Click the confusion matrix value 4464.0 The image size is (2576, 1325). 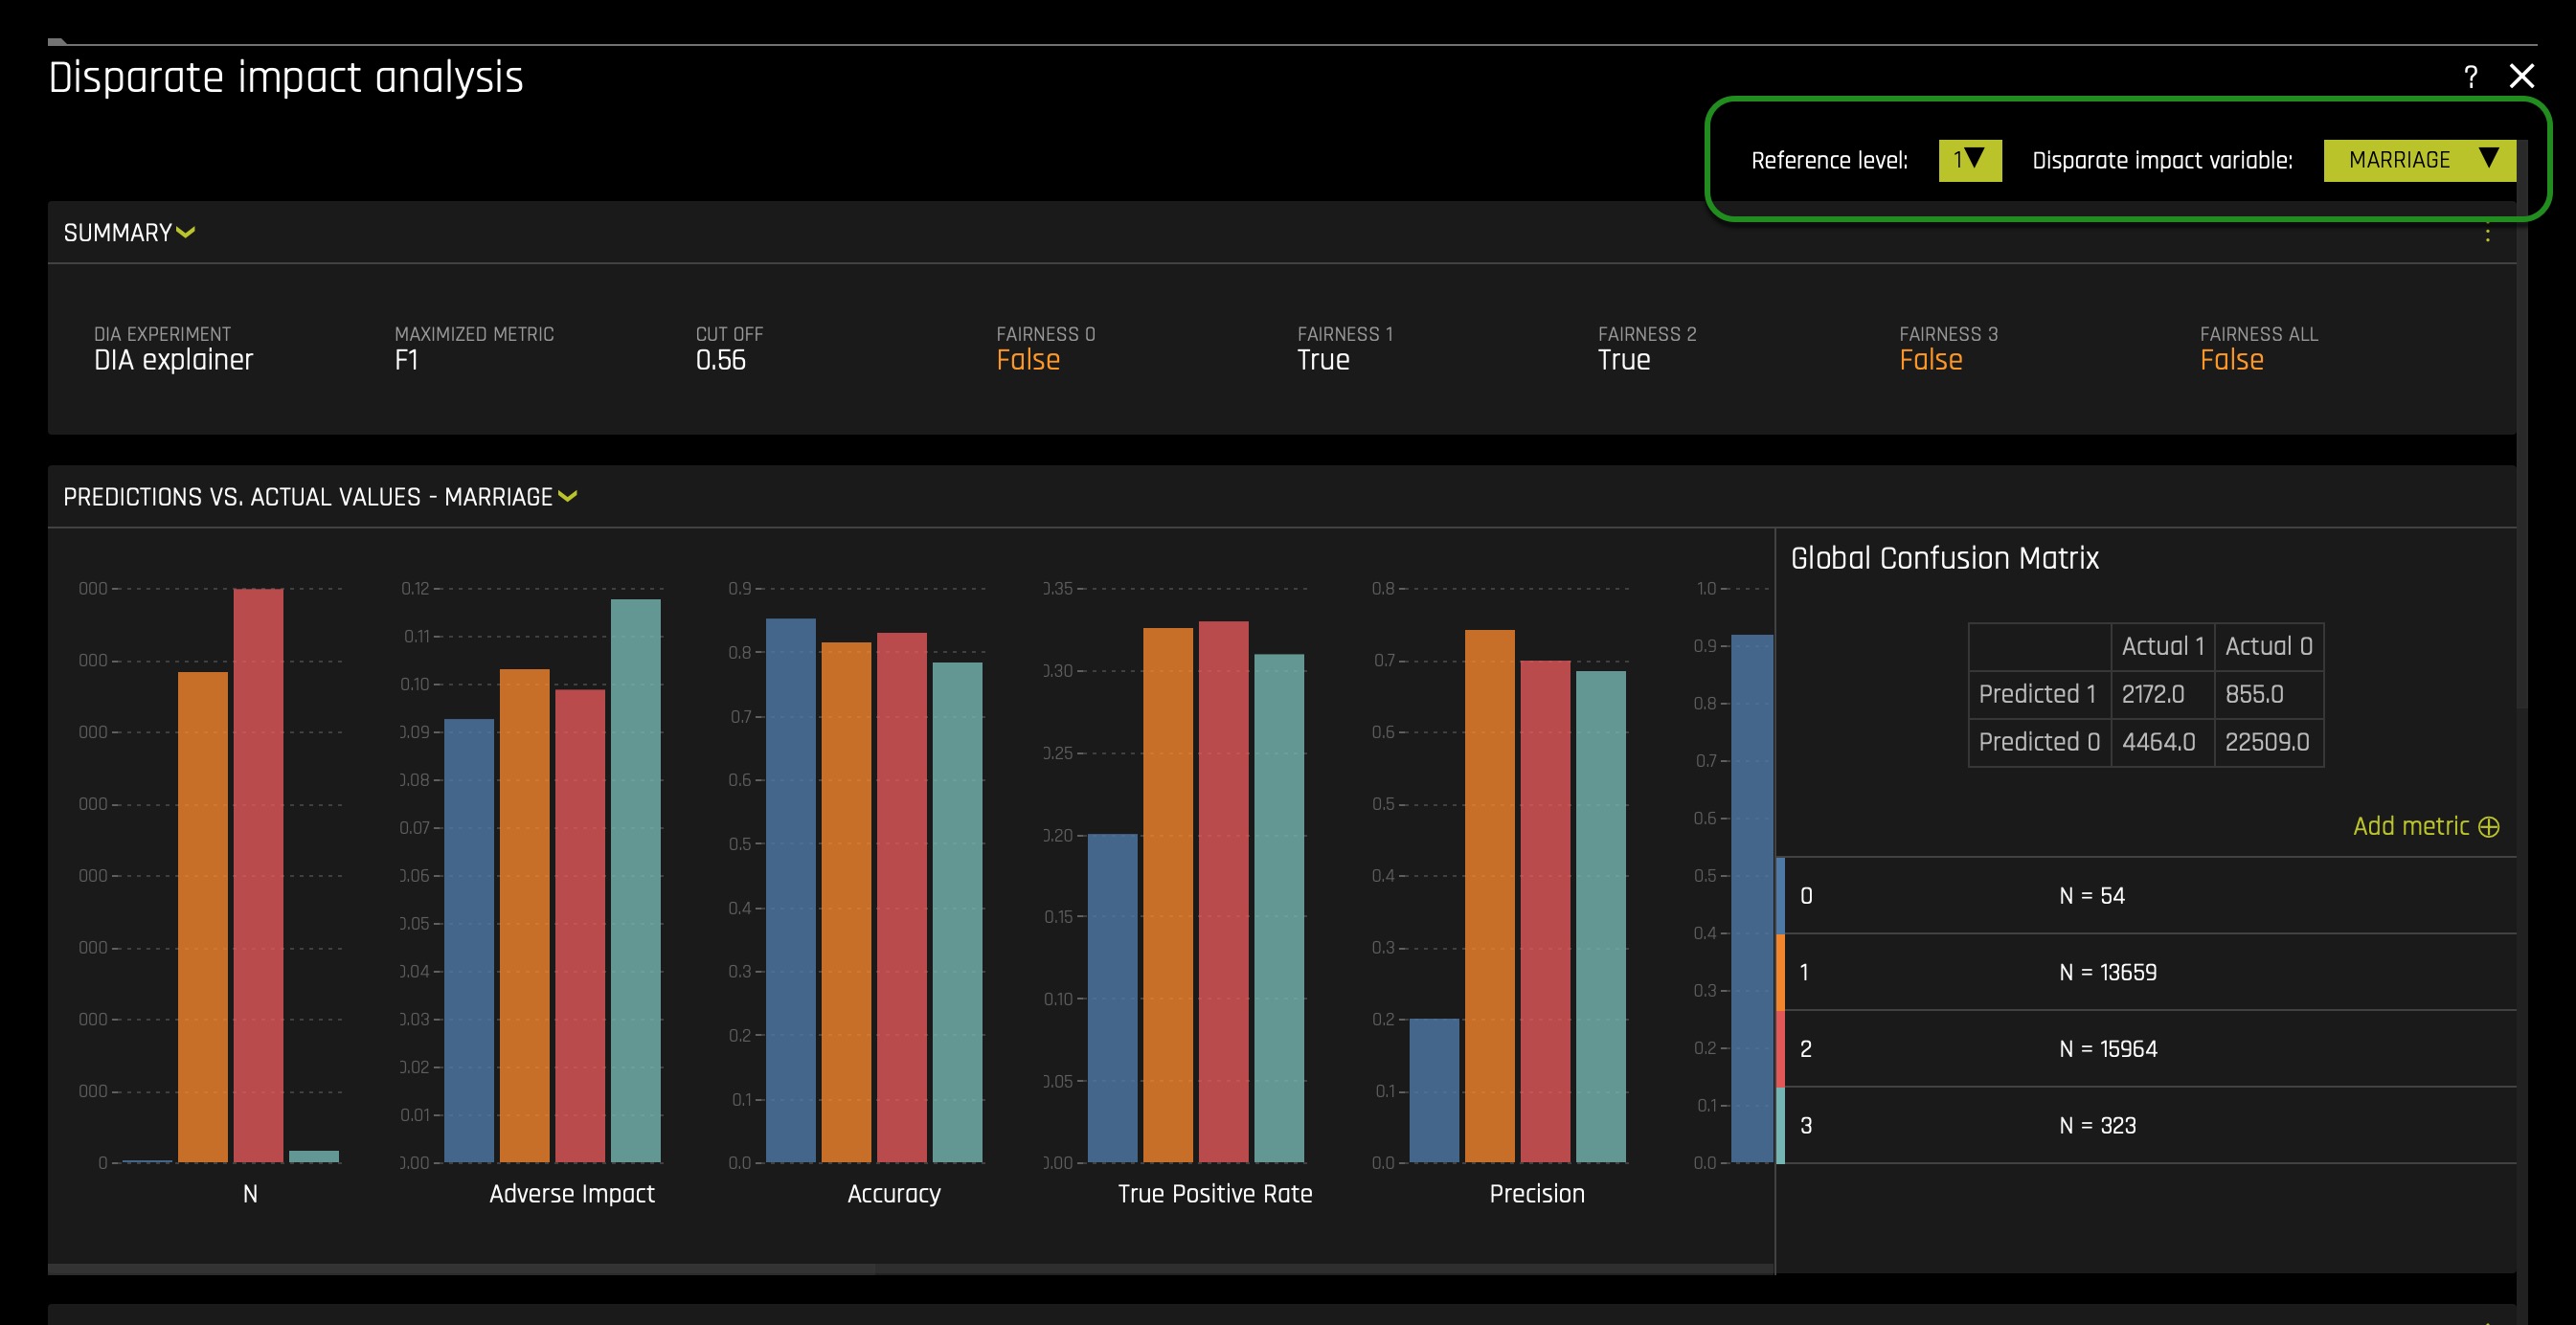(x=2162, y=742)
